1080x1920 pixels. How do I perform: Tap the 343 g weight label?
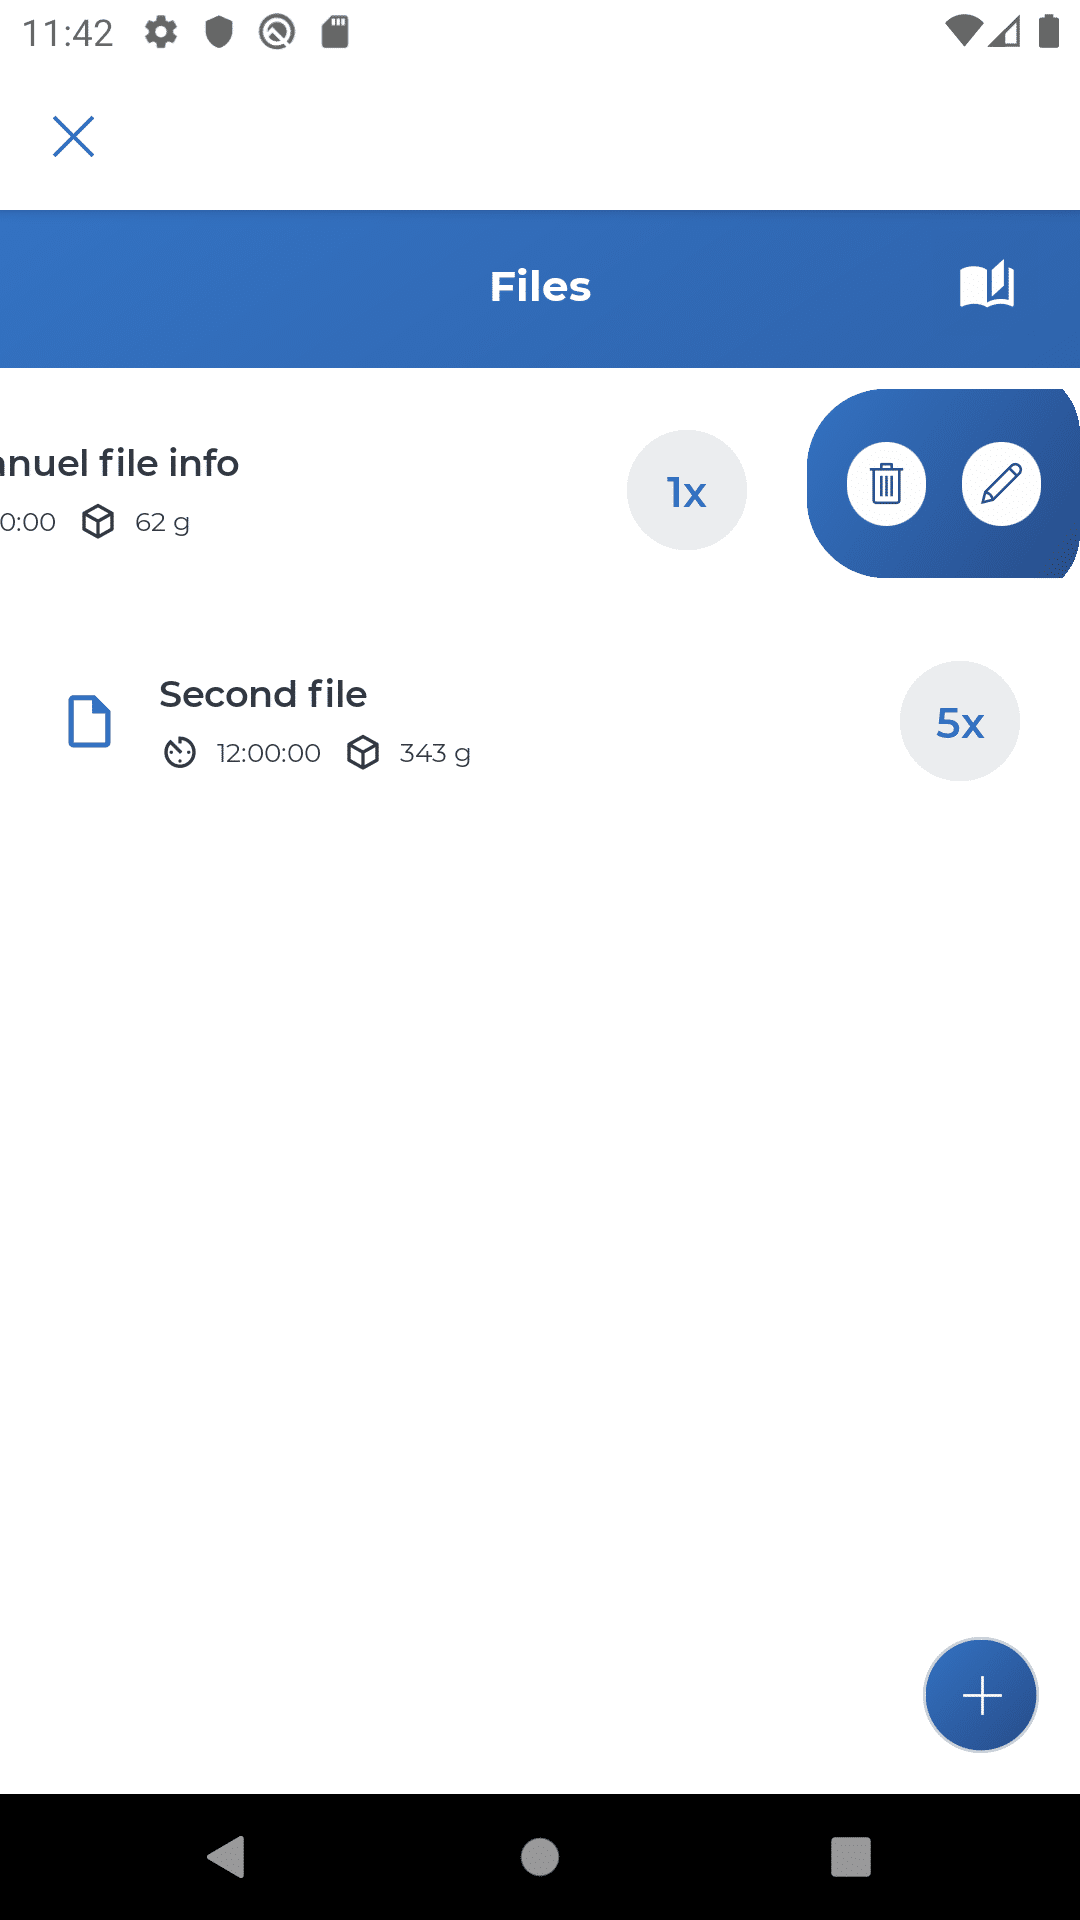point(435,753)
